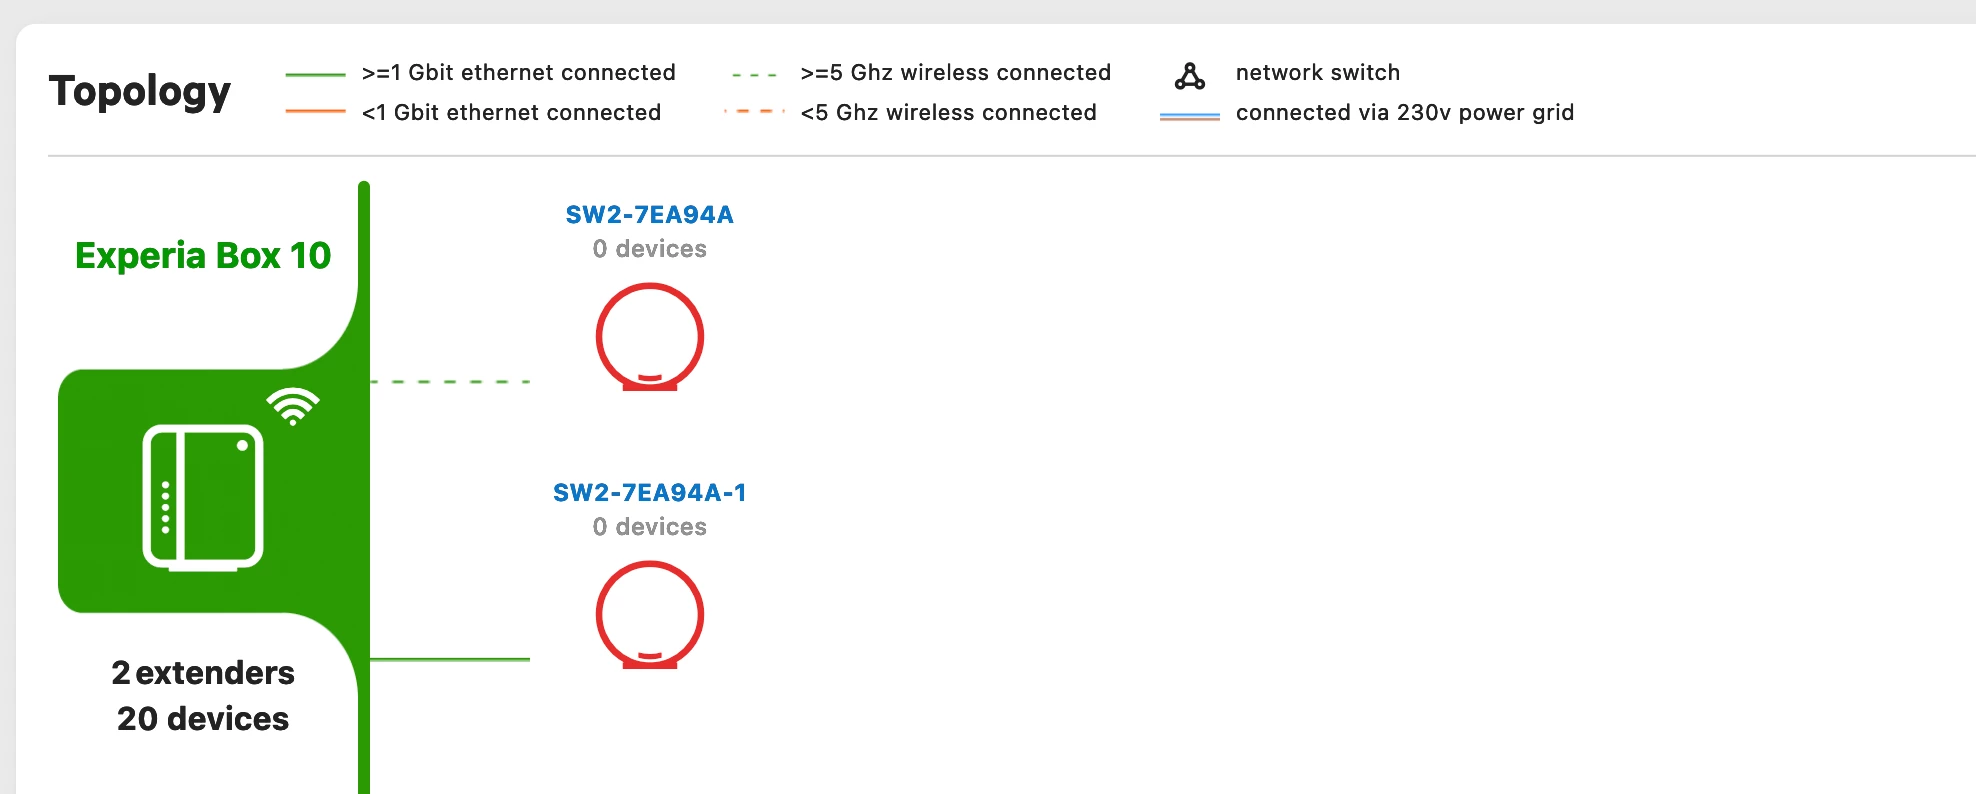
Task: Click the Experia Box 10 title
Action: [203, 256]
